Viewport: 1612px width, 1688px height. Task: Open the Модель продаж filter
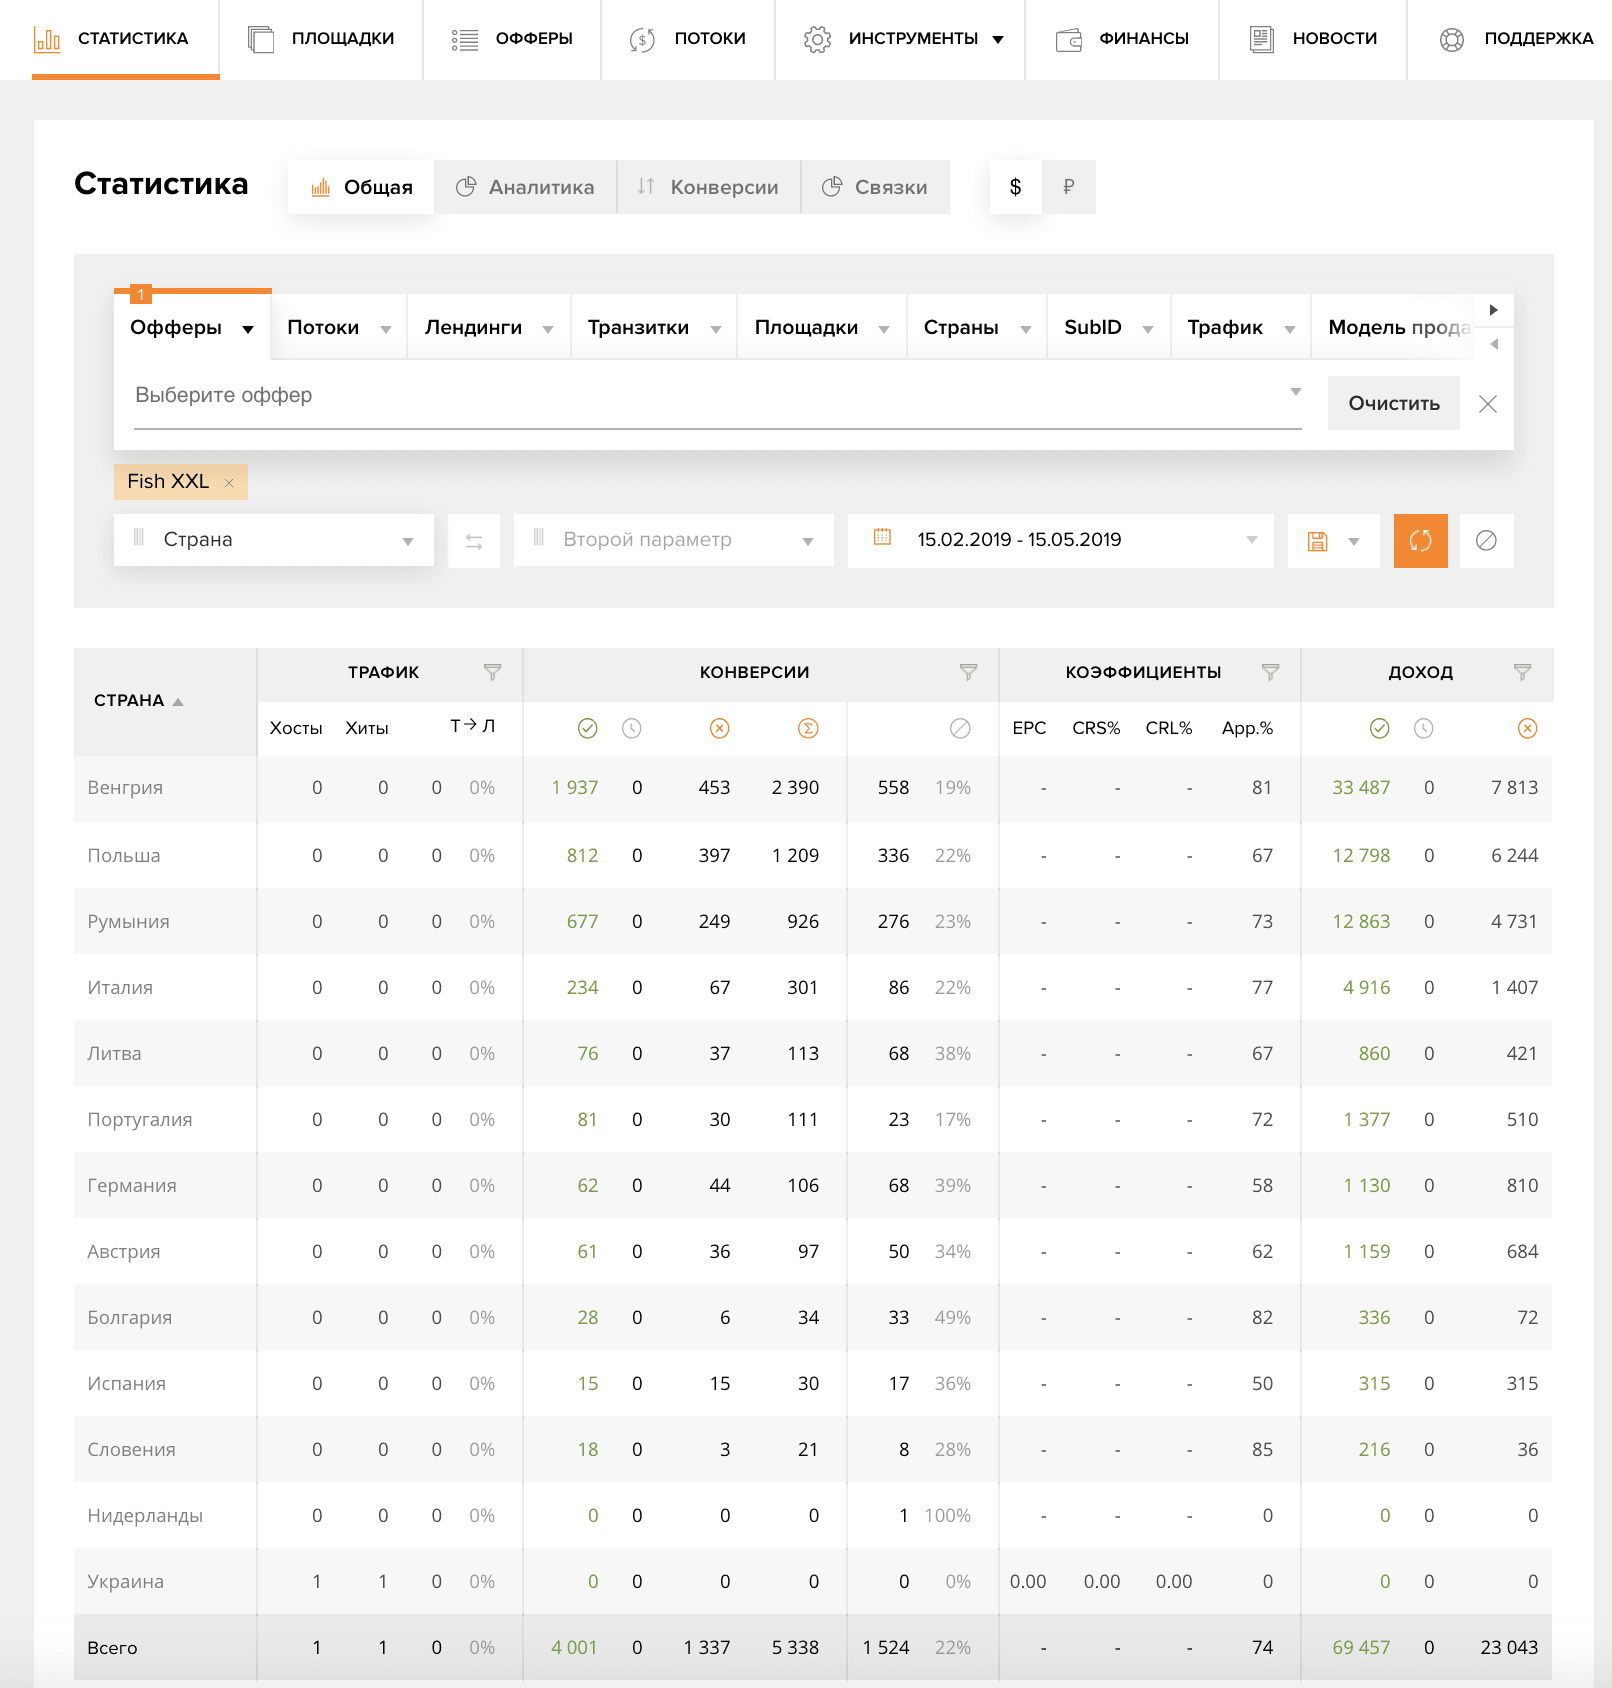[x=1393, y=327]
